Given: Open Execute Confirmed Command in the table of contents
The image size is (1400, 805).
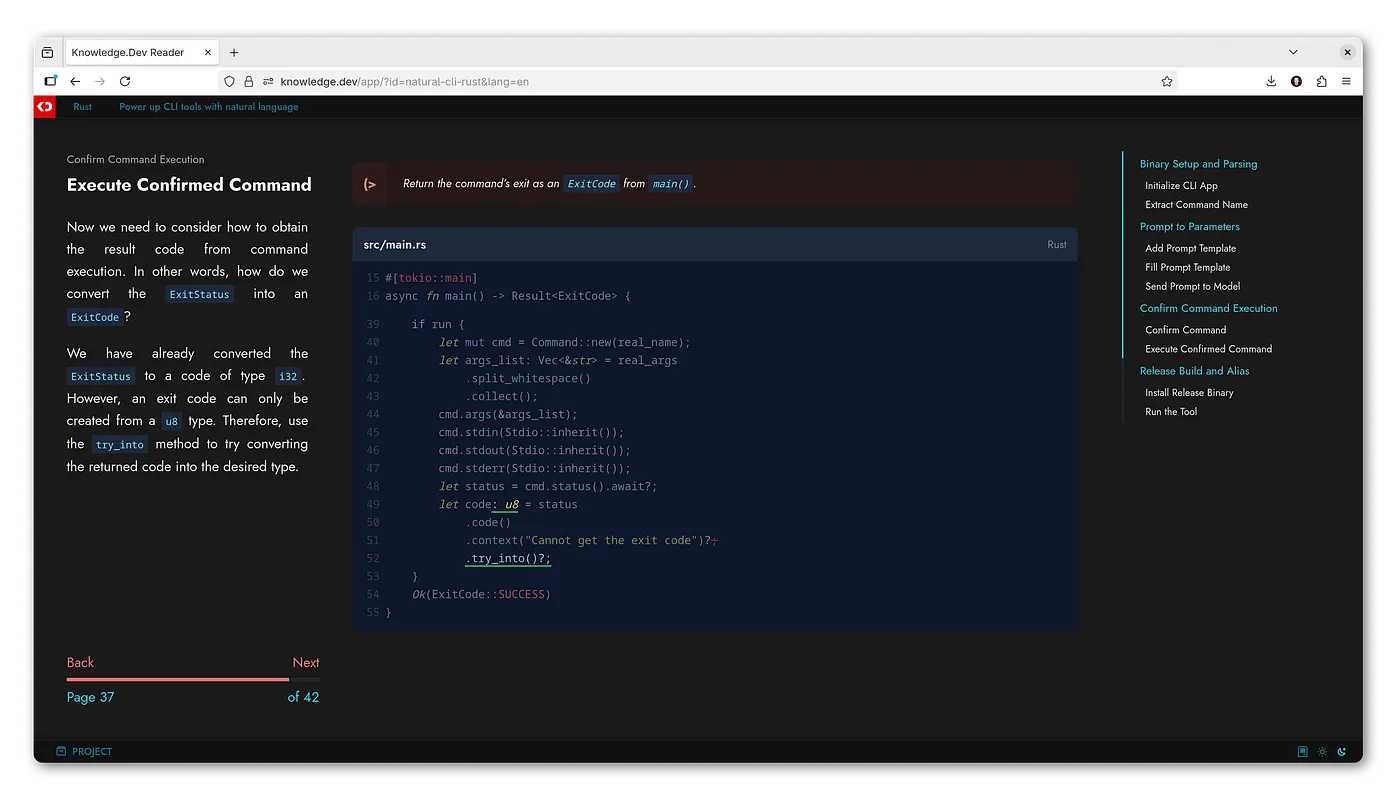Looking at the screenshot, I should pos(1211,348).
